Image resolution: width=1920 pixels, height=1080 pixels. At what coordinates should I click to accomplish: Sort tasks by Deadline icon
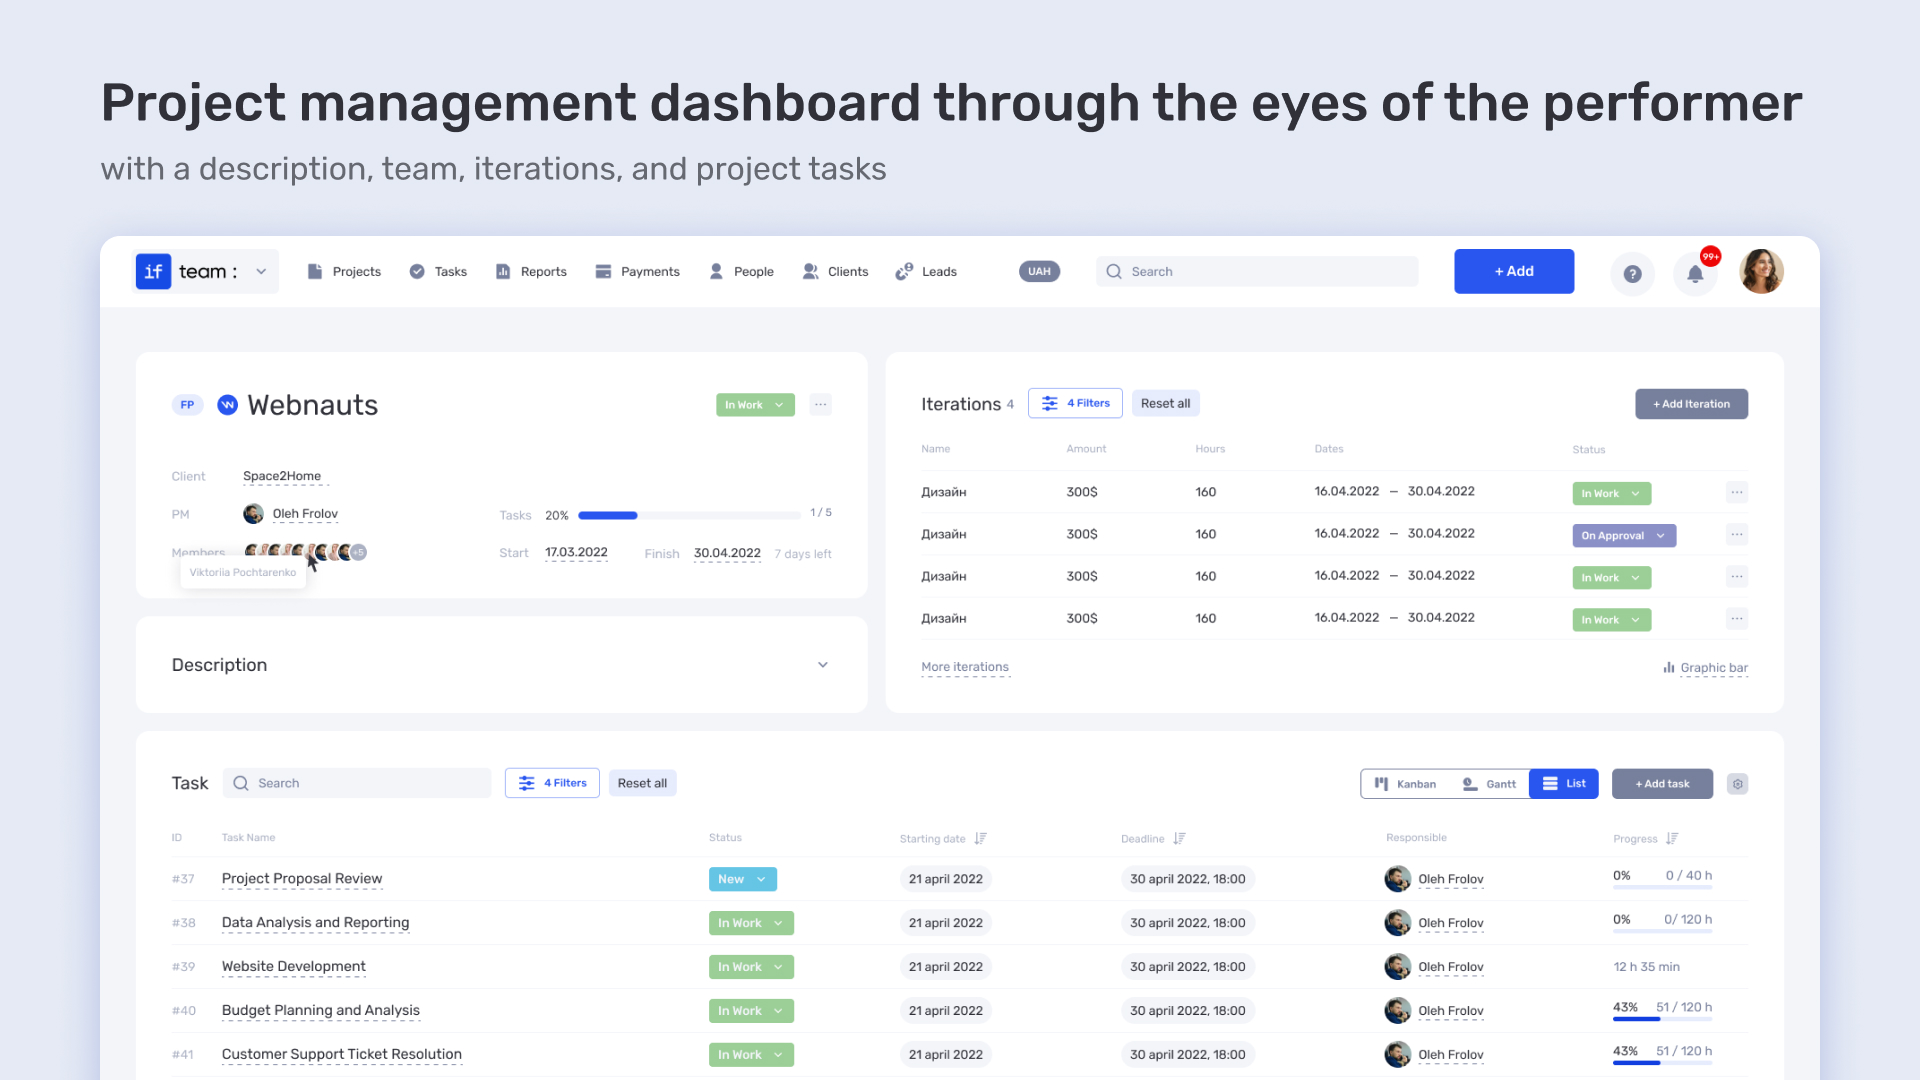[x=1179, y=839]
